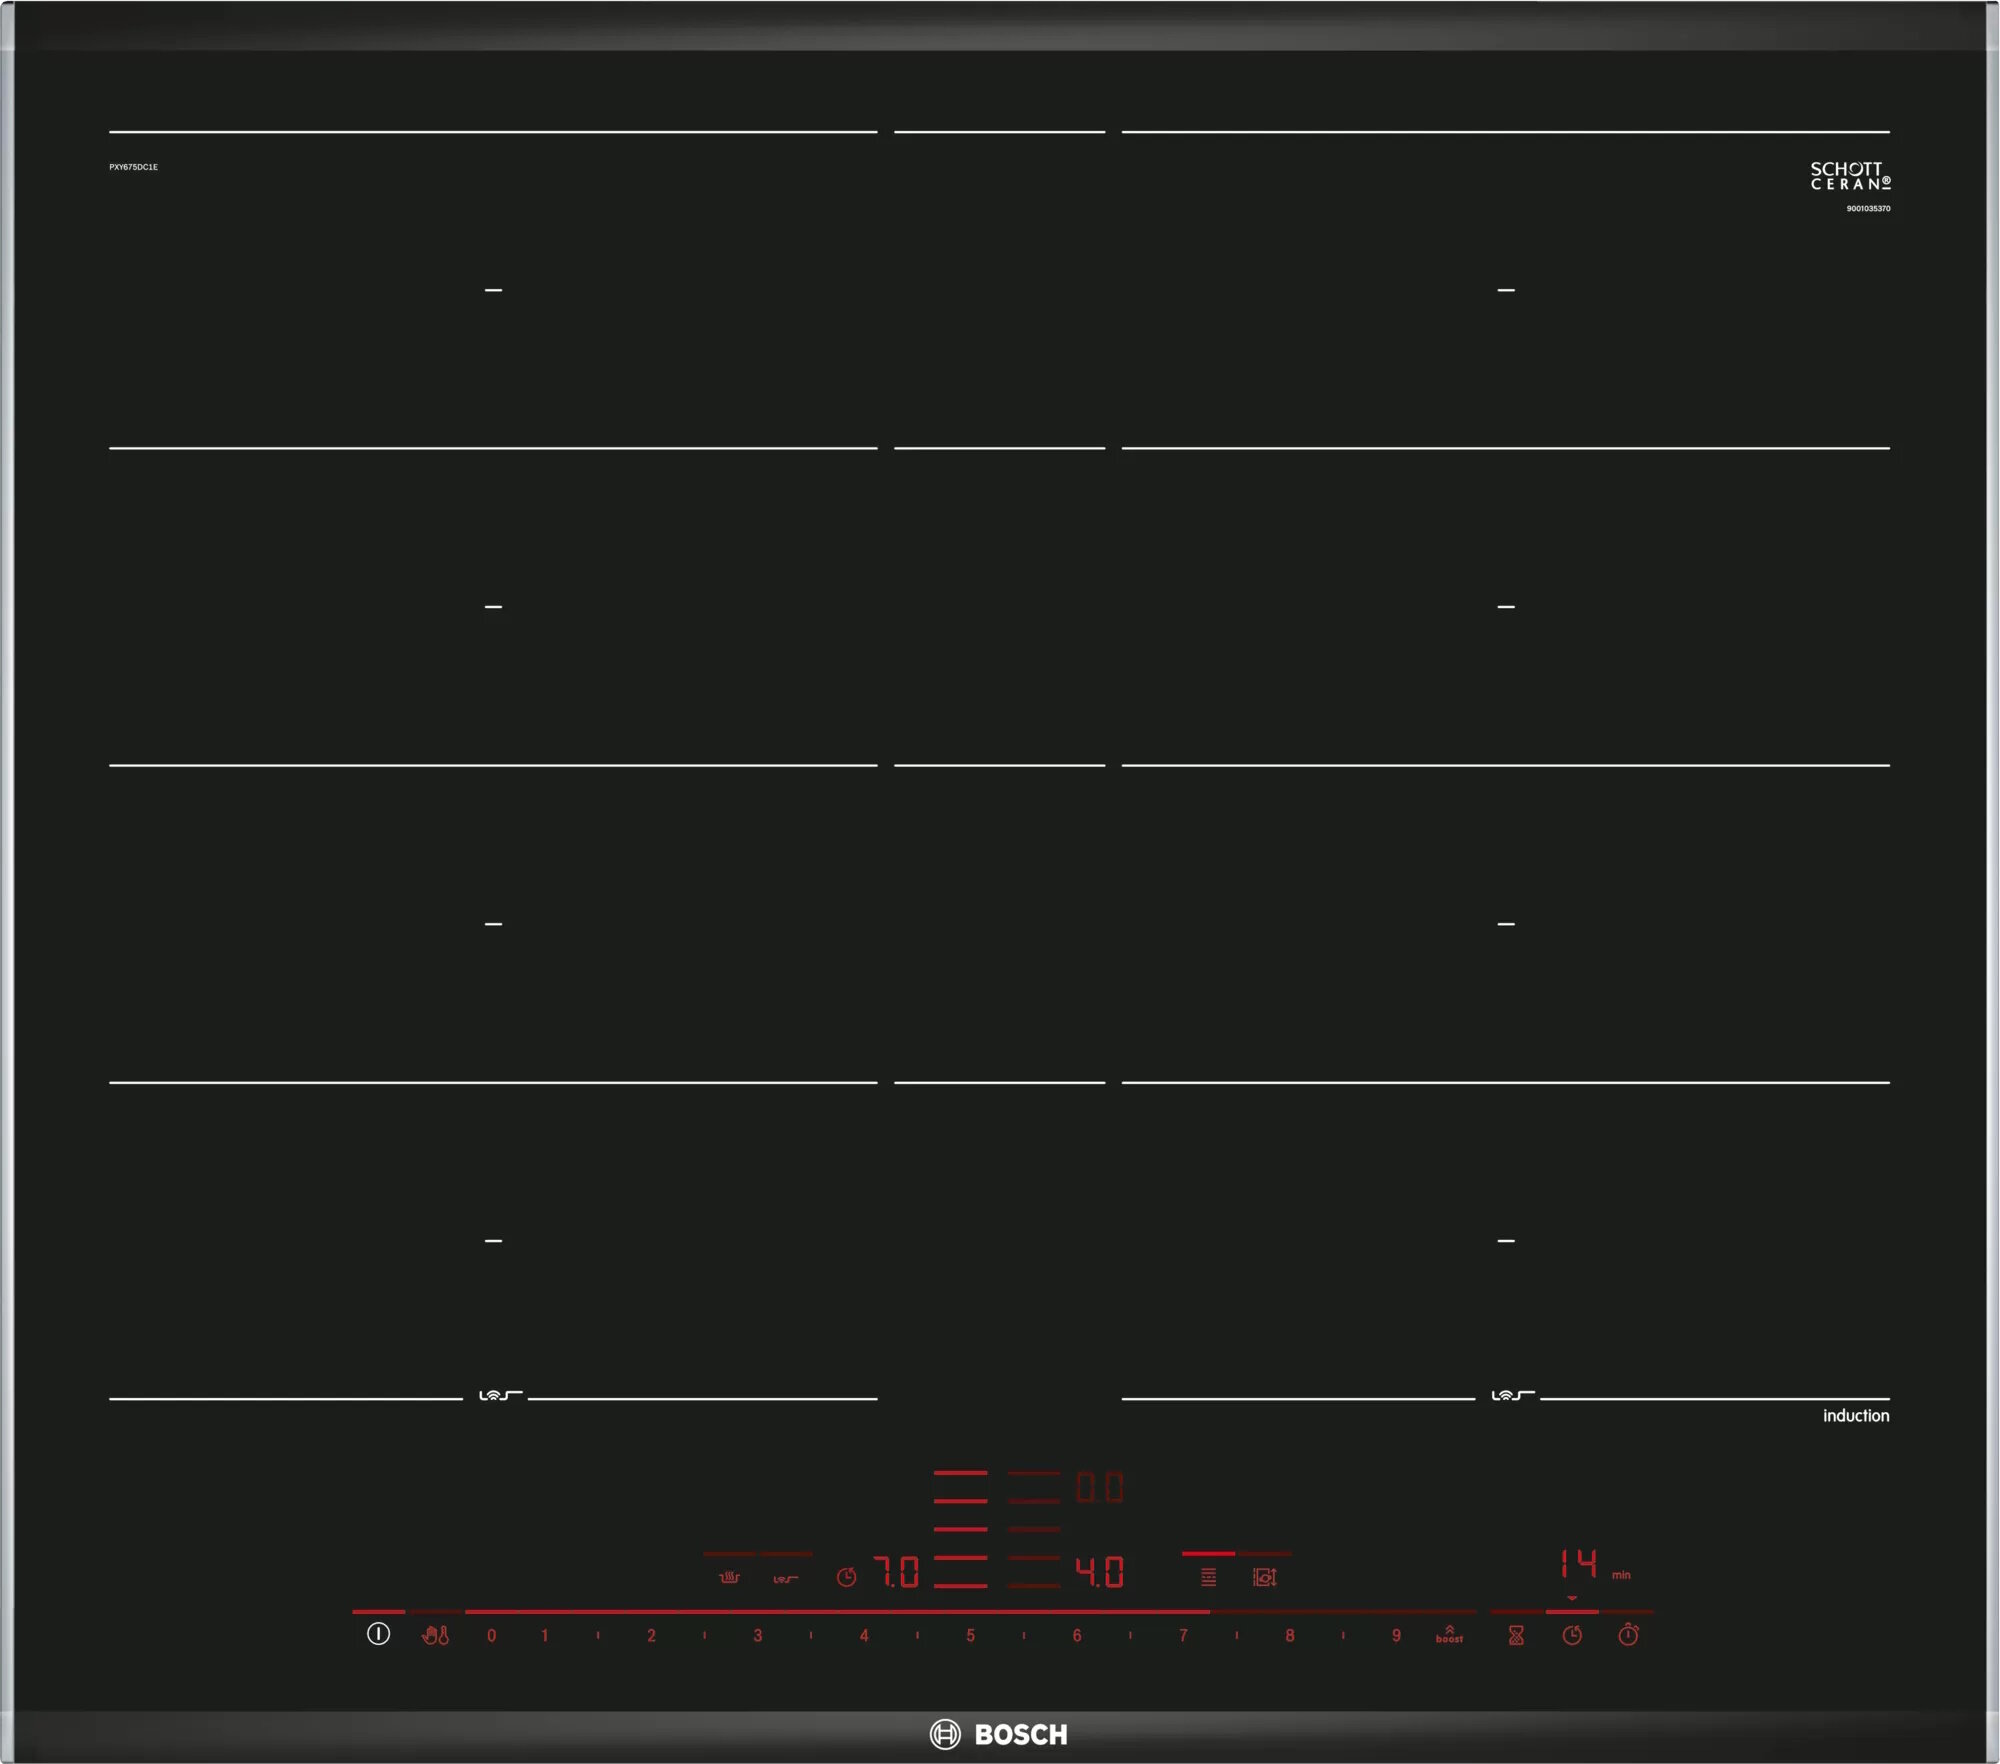The width and height of the screenshot is (2000, 1764).
Task: Set power level to 0 on slider
Action: 491,1636
